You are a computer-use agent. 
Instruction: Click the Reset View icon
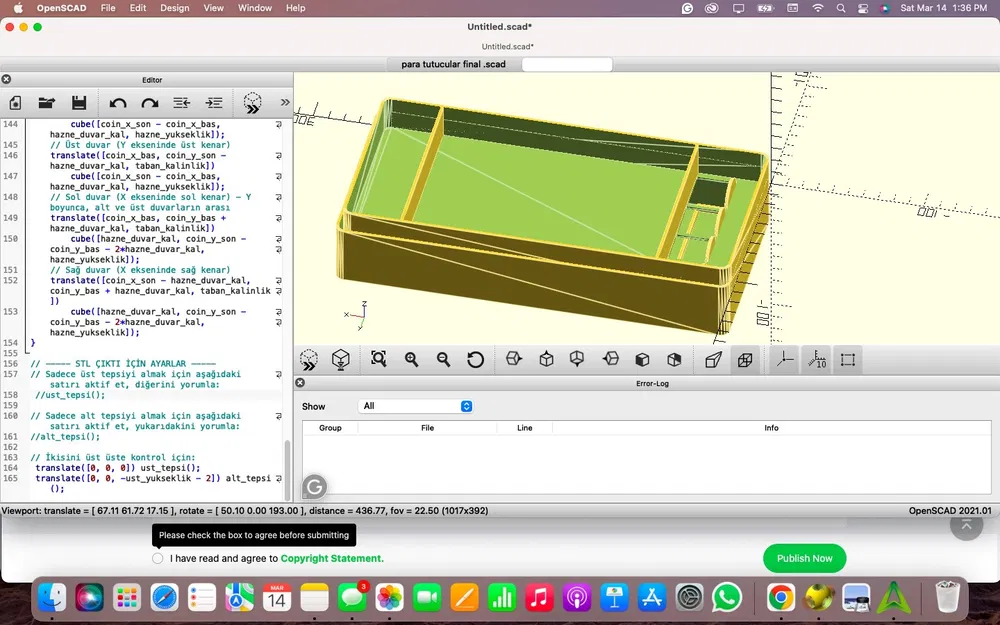[x=475, y=359]
